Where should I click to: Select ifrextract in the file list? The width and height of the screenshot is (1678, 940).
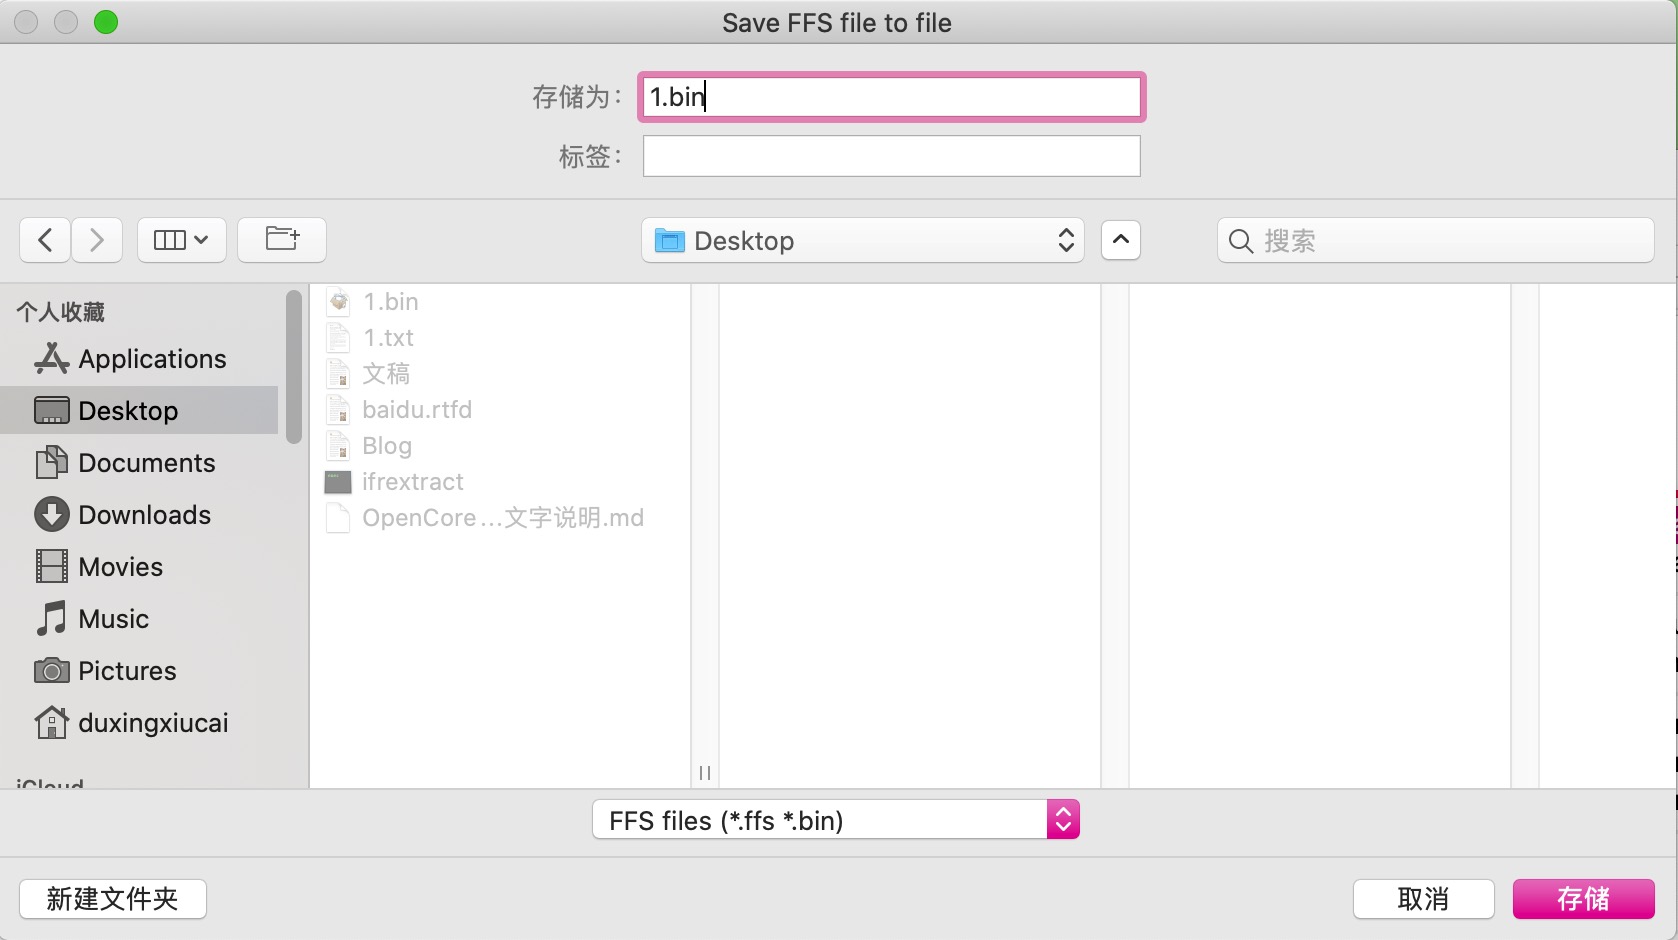[x=500, y=482]
